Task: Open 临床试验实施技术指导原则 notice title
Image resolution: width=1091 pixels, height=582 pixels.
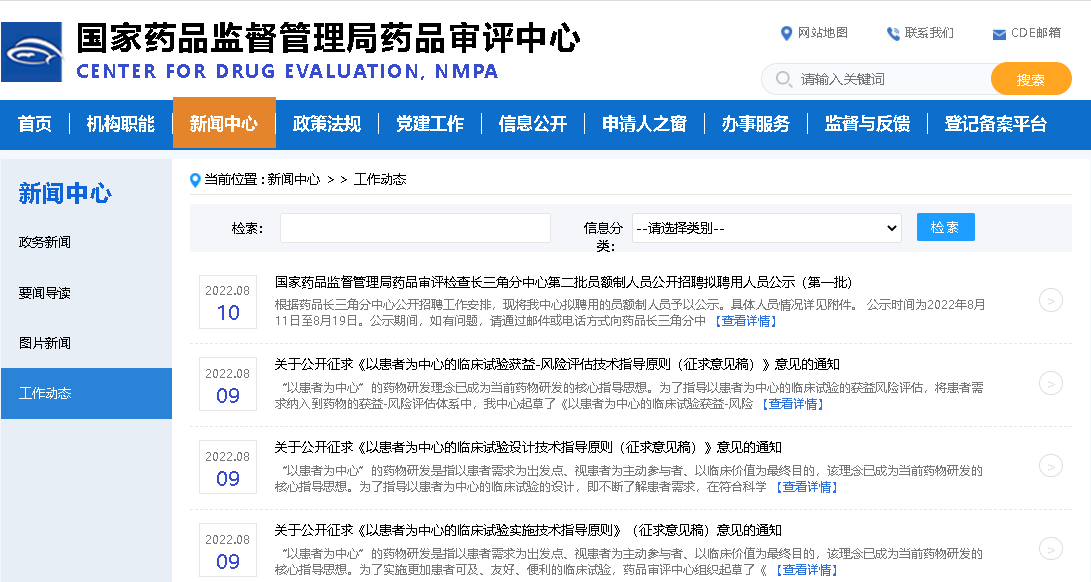Action: coord(528,530)
